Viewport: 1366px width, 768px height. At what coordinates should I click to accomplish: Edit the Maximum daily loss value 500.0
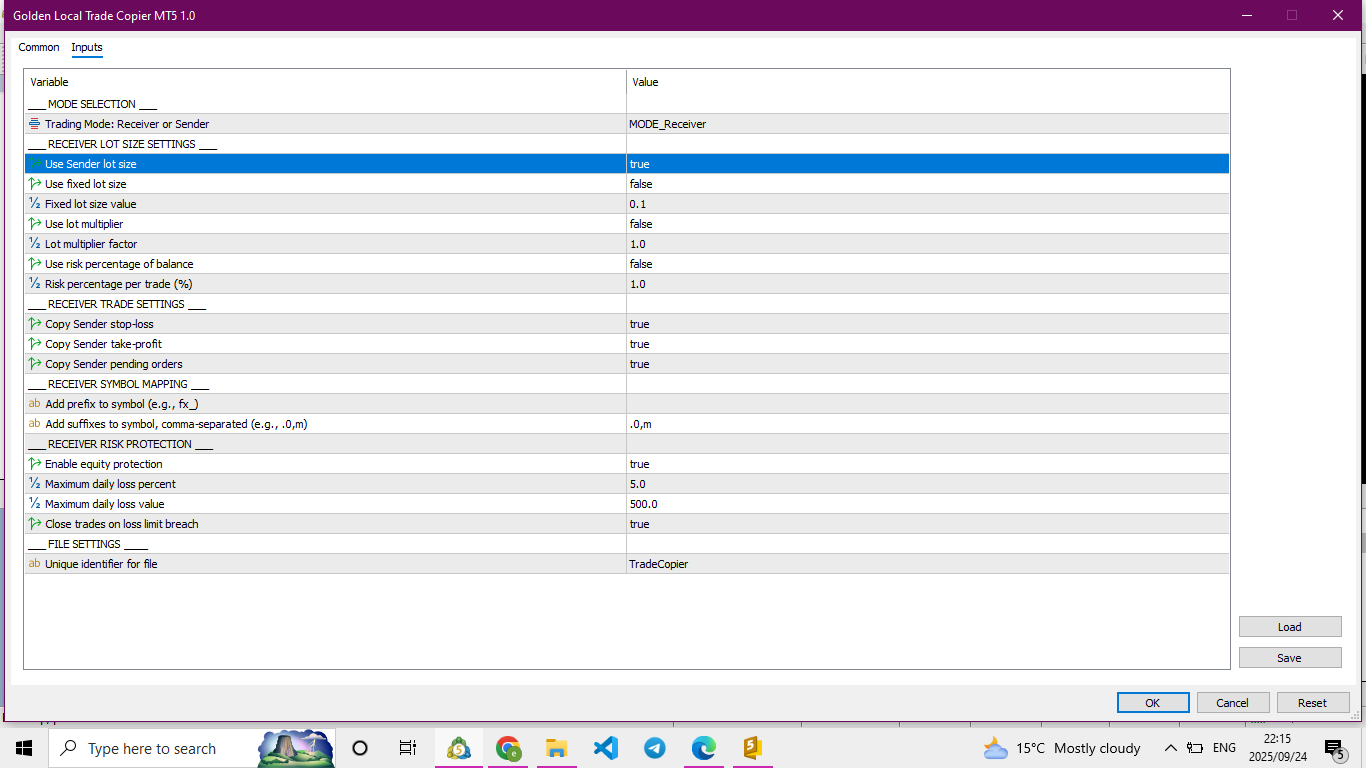[x=928, y=504]
